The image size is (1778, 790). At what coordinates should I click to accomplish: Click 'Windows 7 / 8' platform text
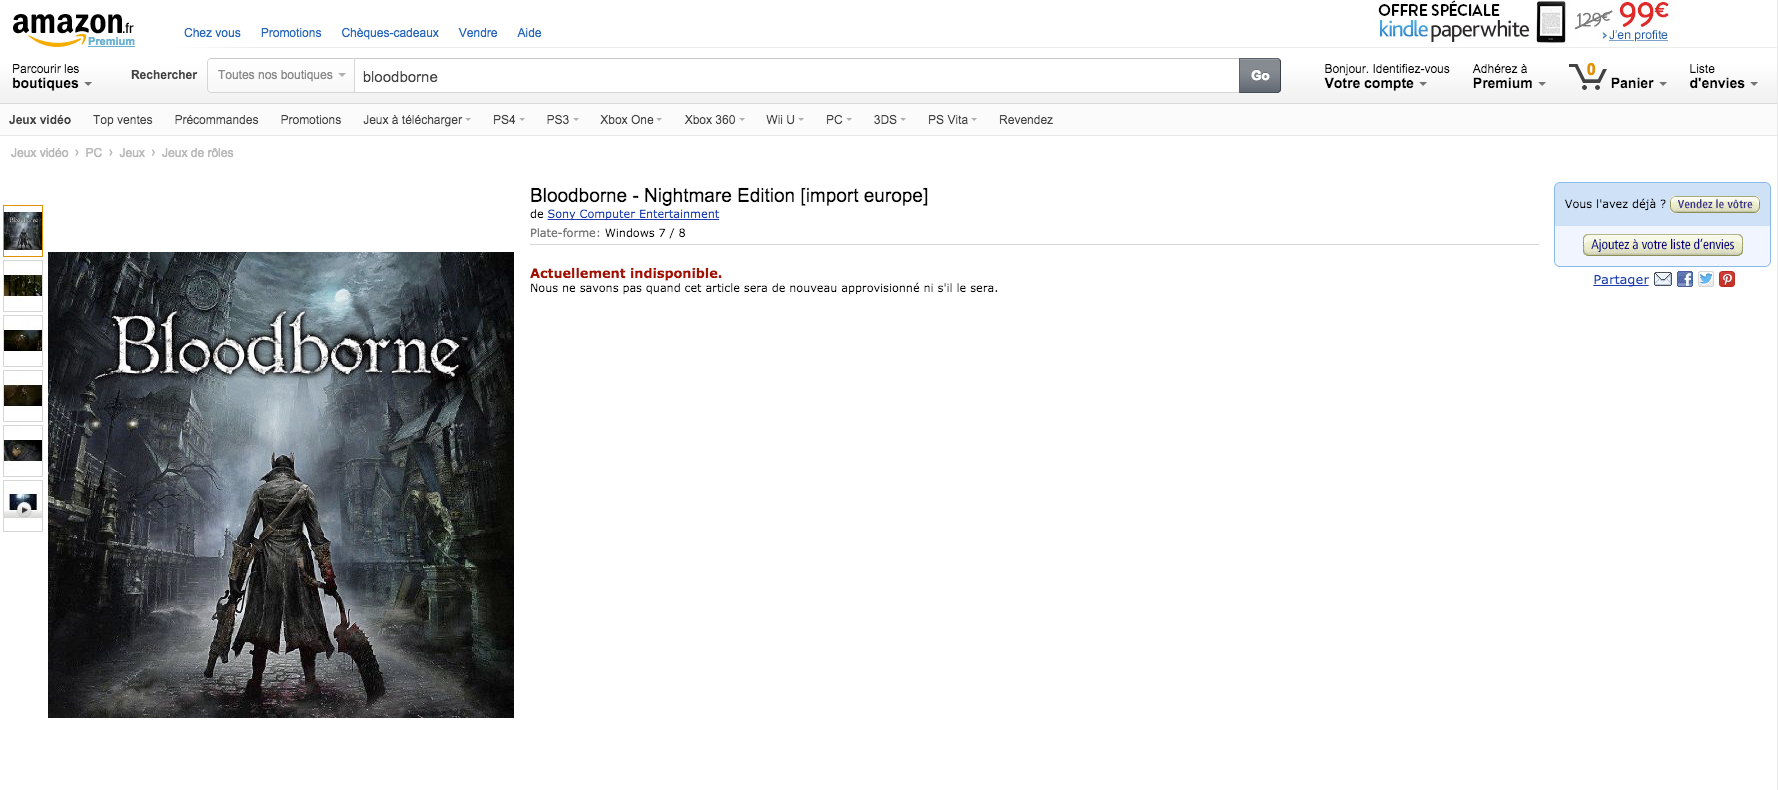[645, 233]
